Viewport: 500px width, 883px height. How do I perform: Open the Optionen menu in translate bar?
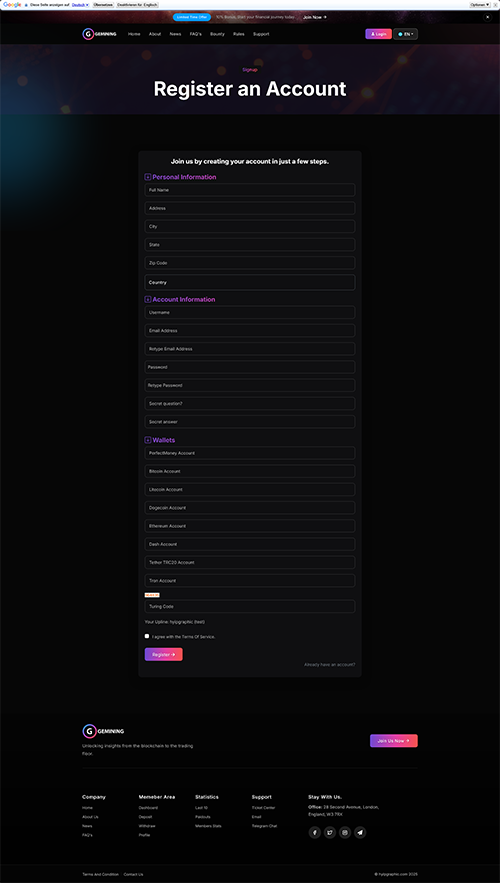pyautogui.click(x=480, y=5)
